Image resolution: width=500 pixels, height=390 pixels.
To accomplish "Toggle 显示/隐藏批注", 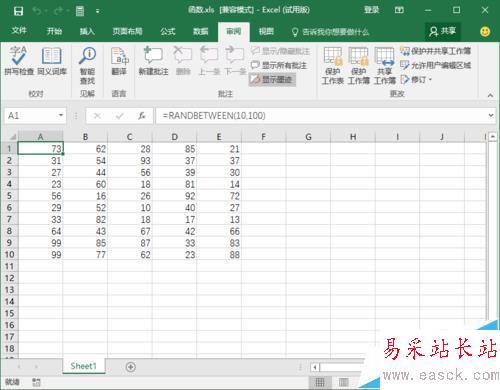I will coord(280,51).
